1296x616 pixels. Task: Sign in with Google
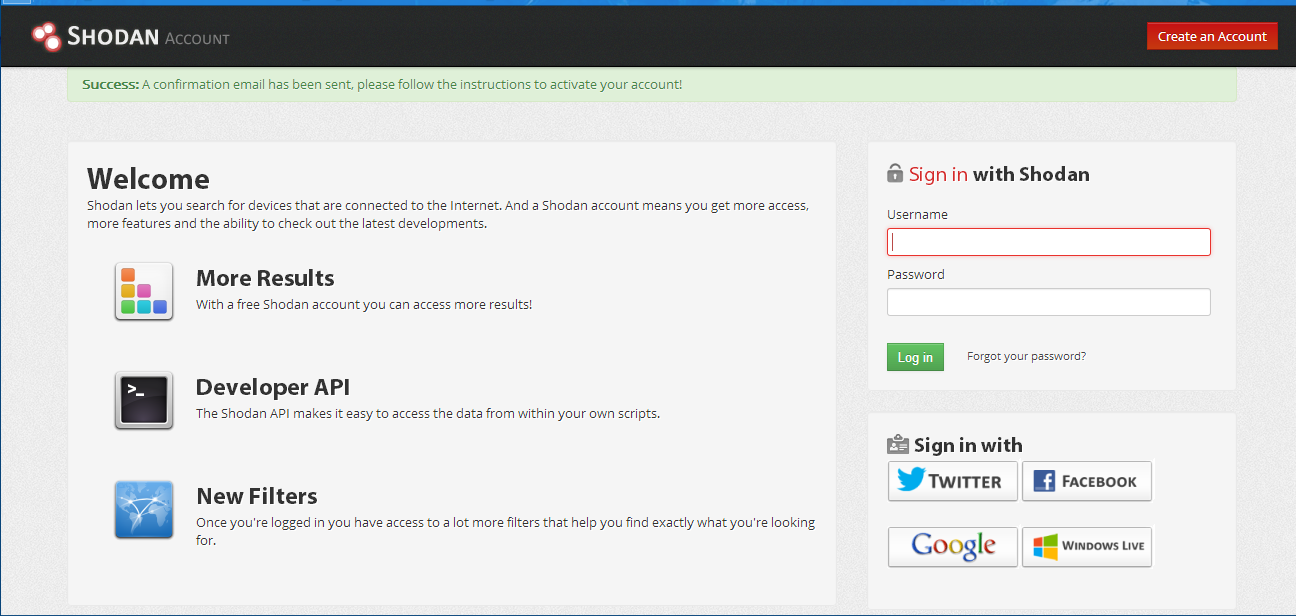pyautogui.click(x=953, y=547)
